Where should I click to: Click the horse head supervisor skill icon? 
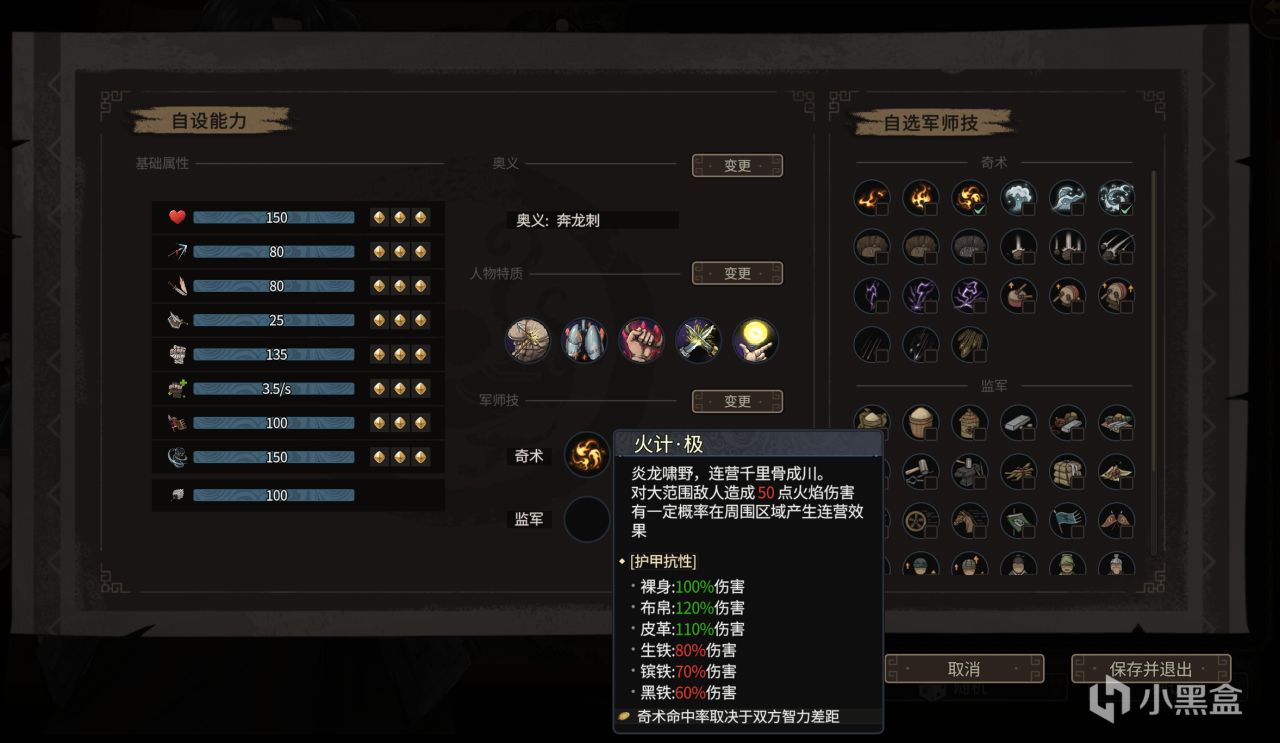click(970, 519)
